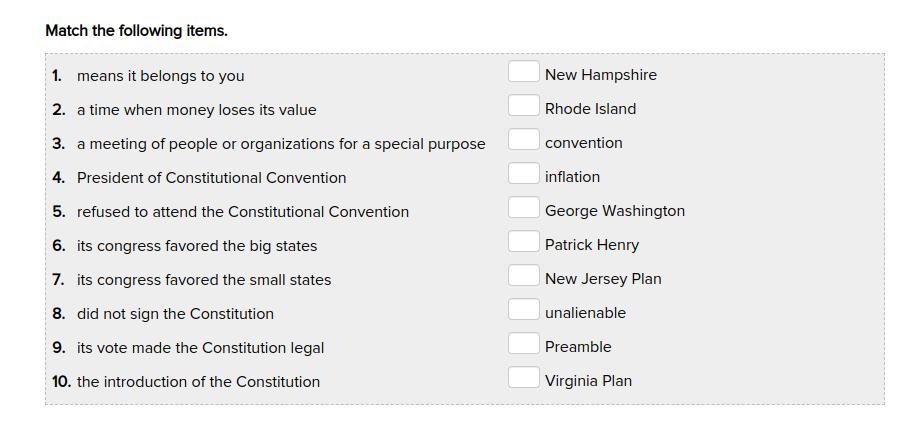This screenshot has width=924, height=441.
Task: Select item 3 about a meeting of people
Action: [281, 144]
